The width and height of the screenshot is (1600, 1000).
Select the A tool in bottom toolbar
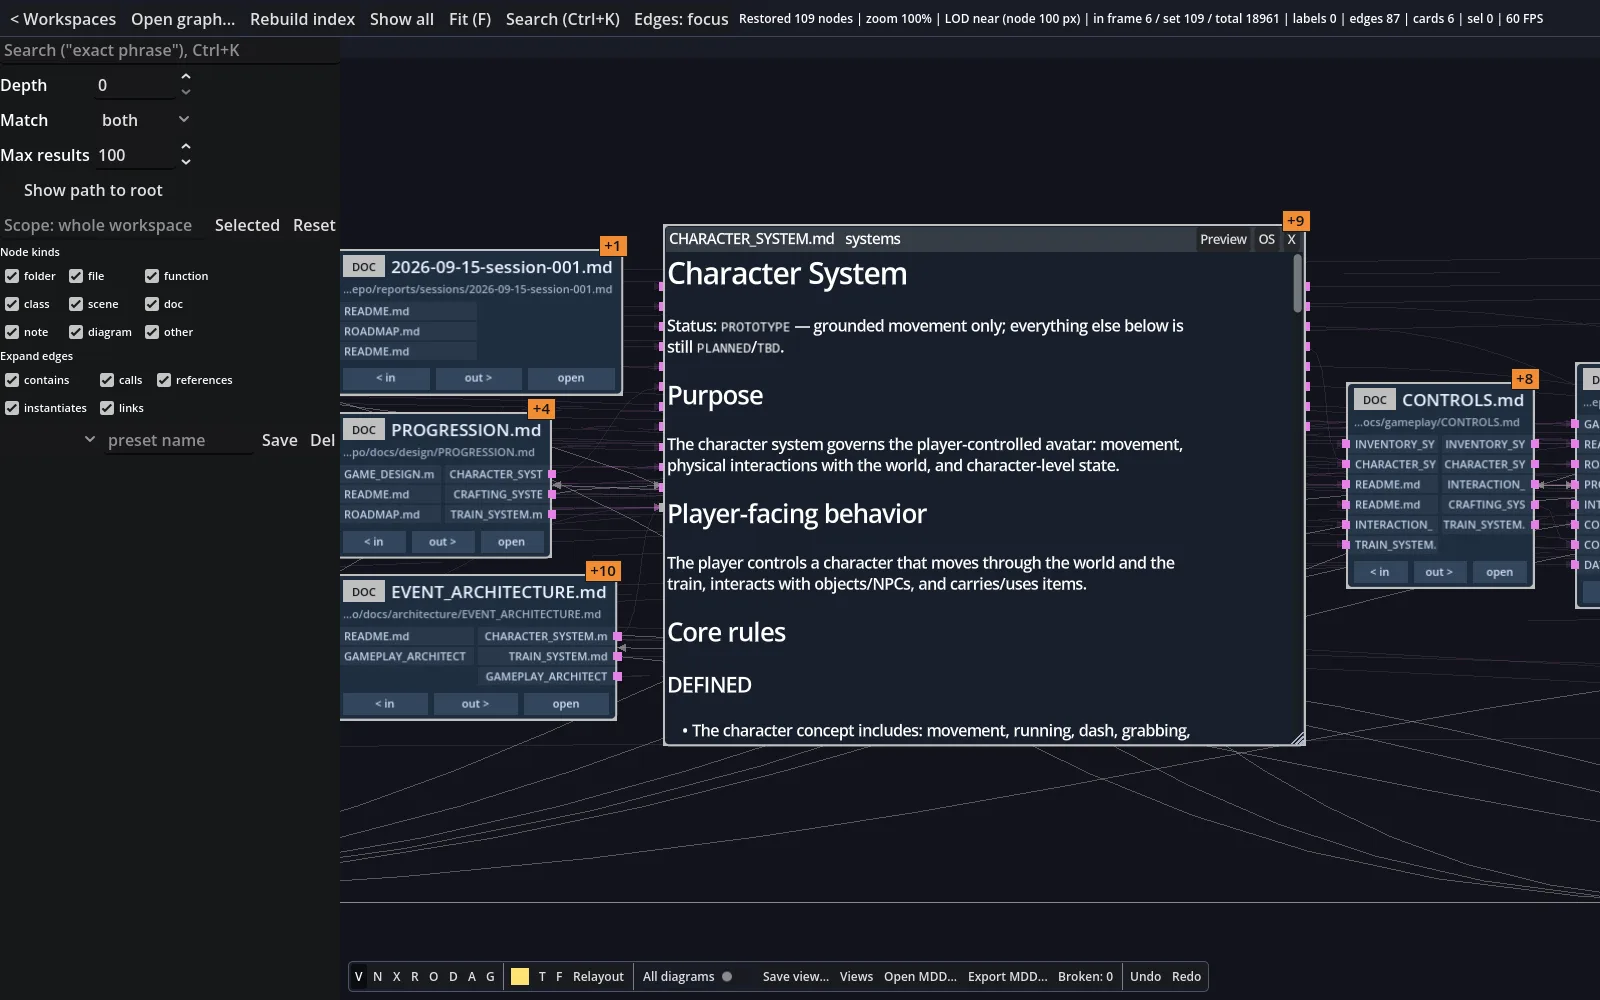[472, 977]
